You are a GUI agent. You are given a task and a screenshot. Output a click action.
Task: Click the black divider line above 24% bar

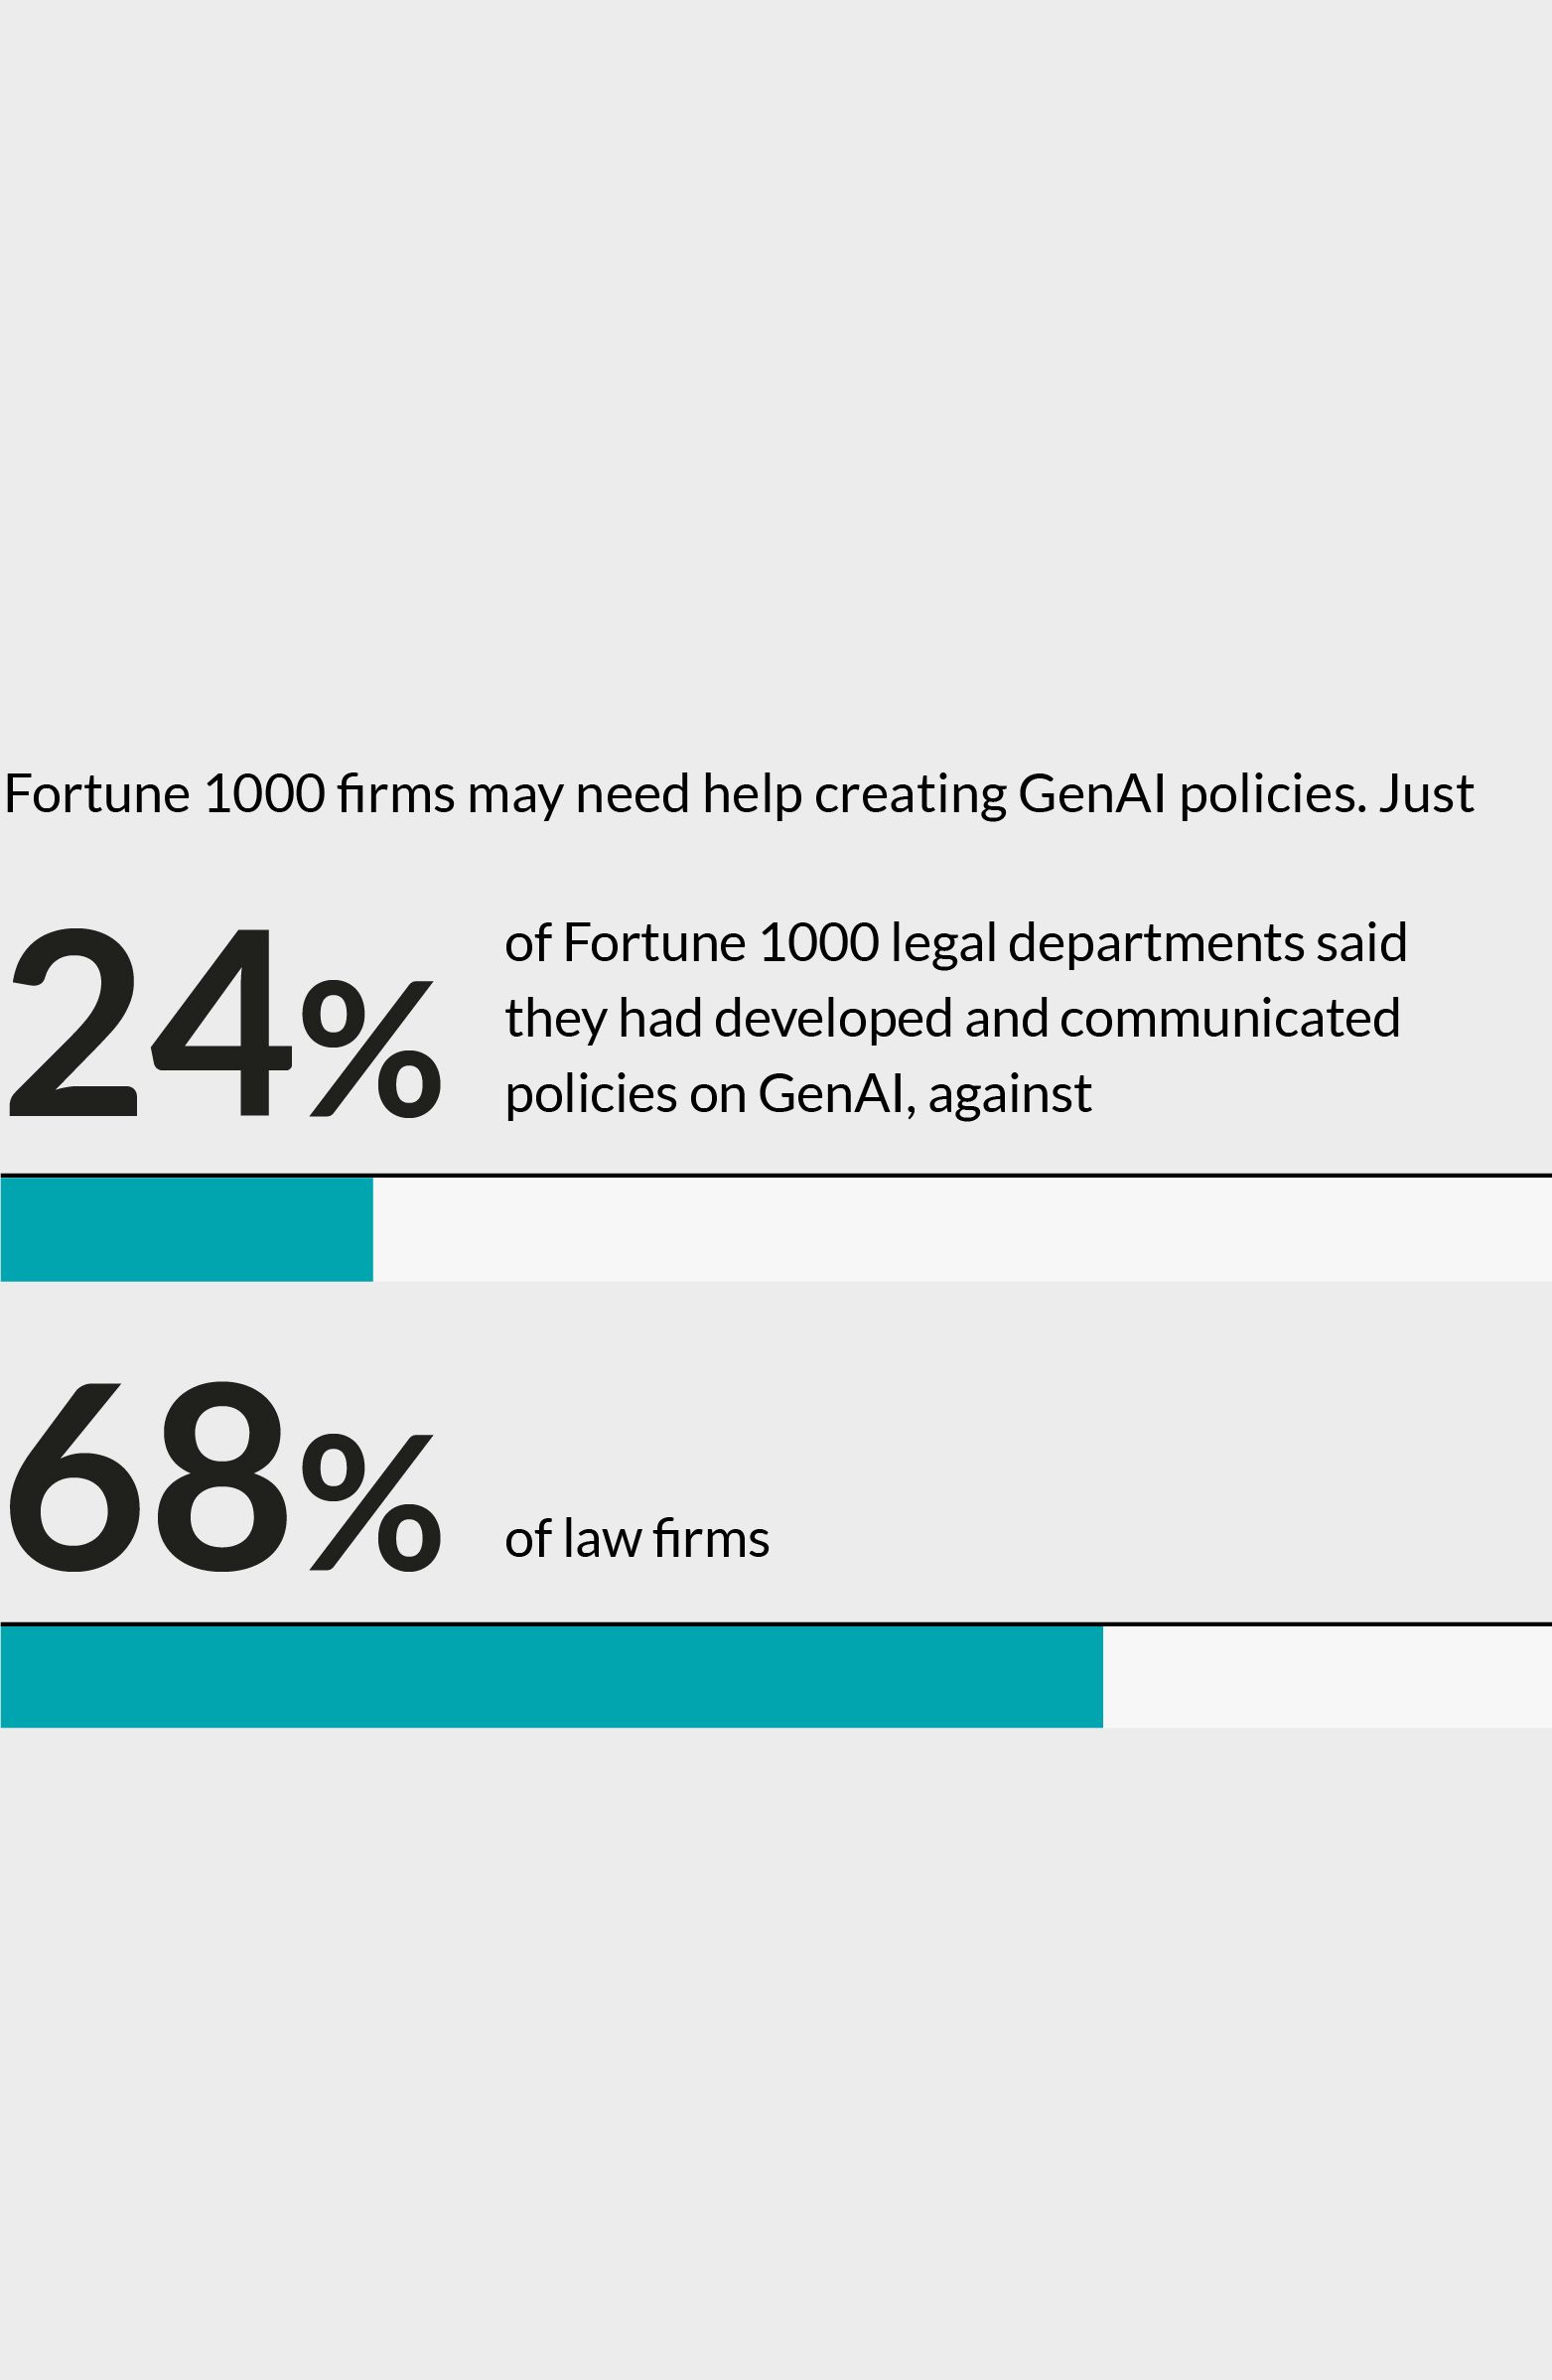pyautogui.click(x=776, y=1175)
